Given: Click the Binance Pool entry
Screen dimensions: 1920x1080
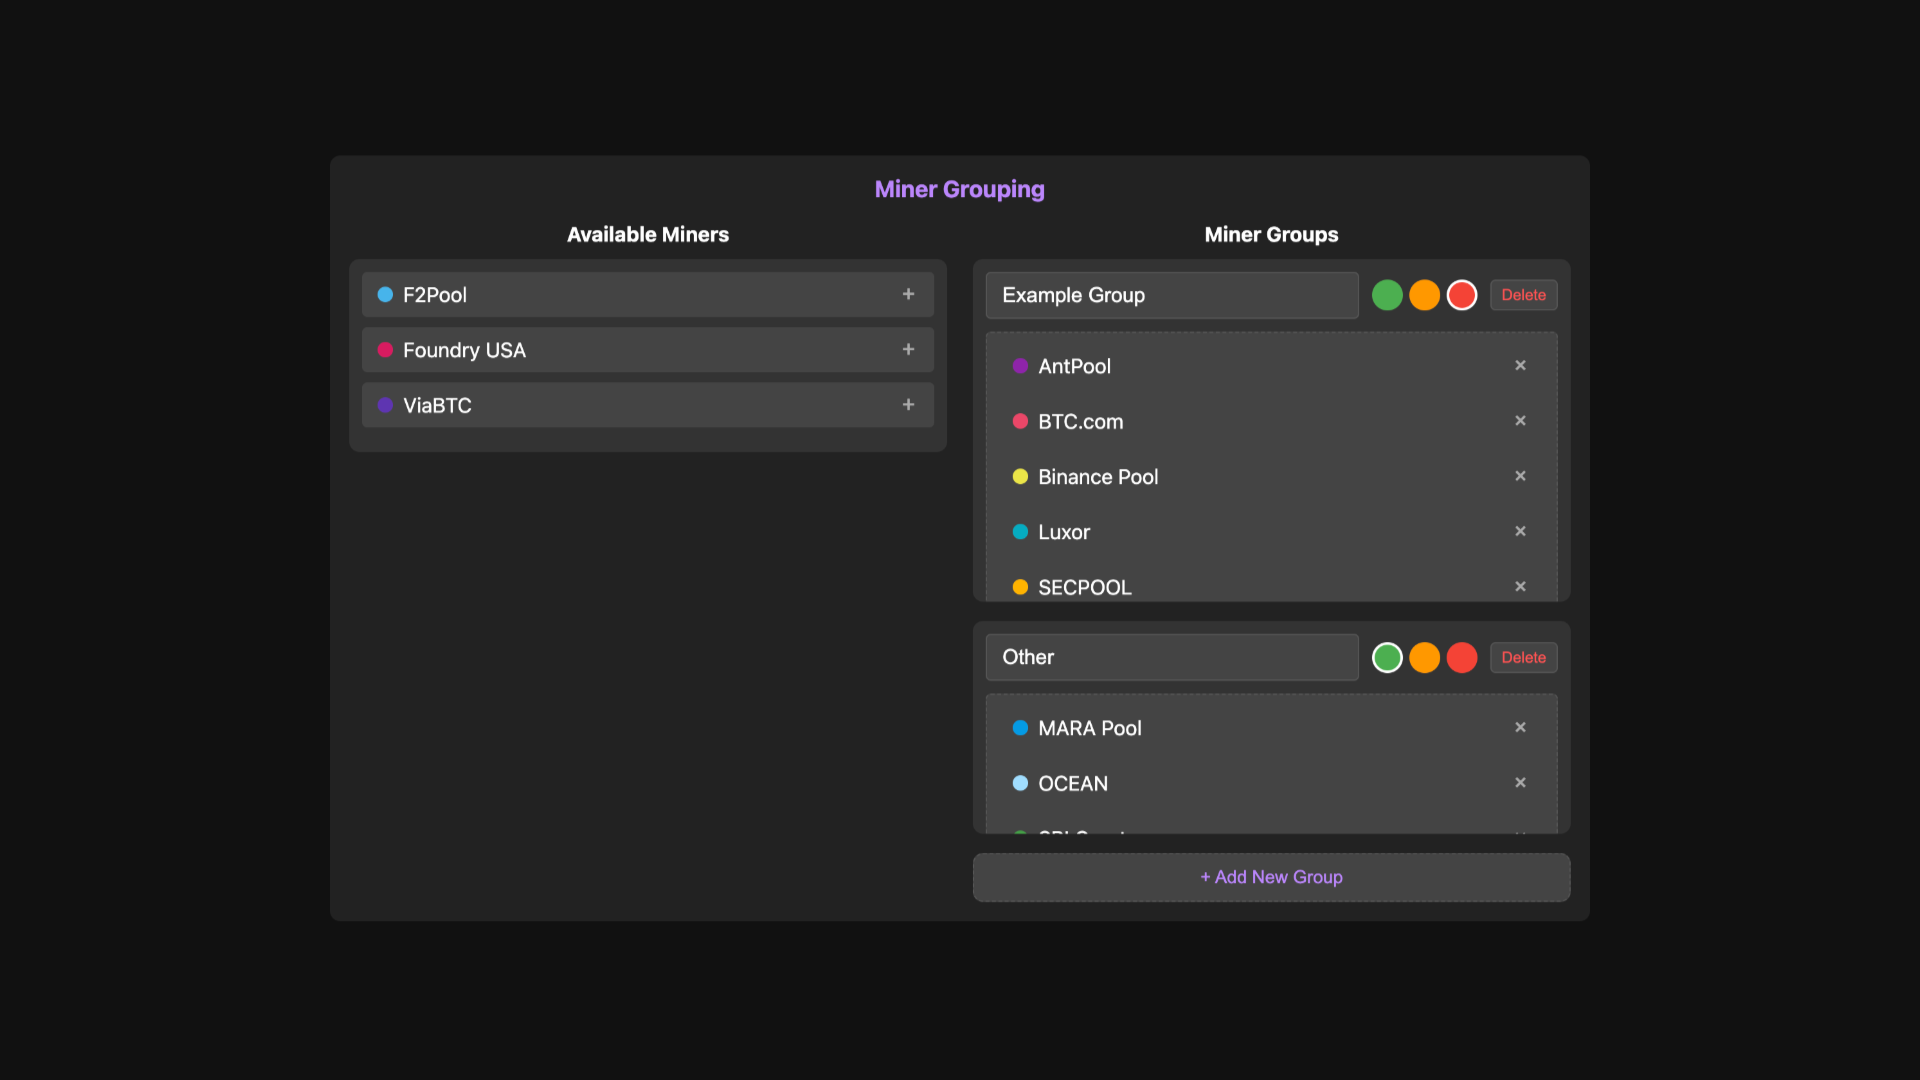Looking at the screenshot, I should click(x=1271, y=477).
